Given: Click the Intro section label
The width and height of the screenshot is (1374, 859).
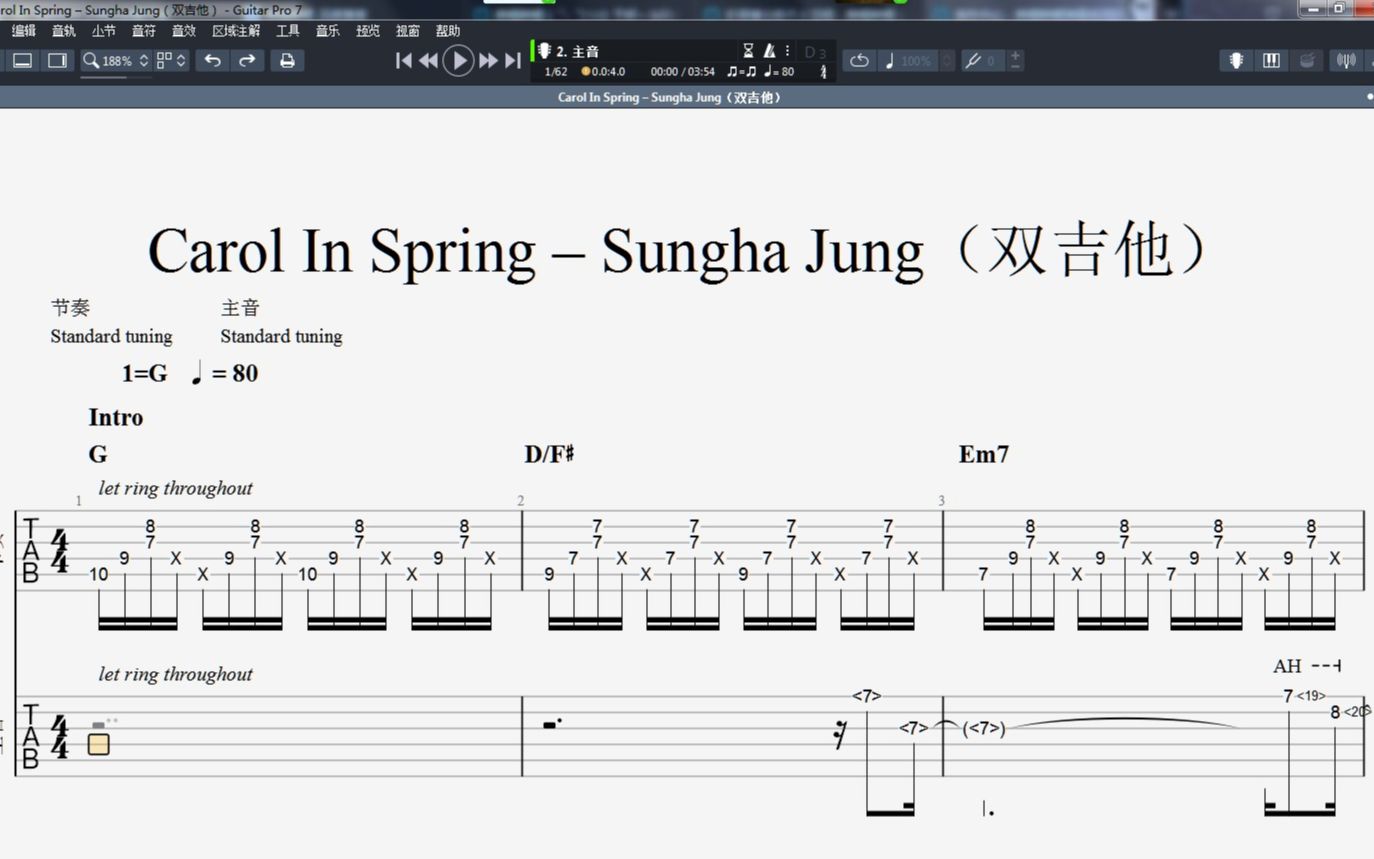Looking at the screenshot, I should coord(116,417).
